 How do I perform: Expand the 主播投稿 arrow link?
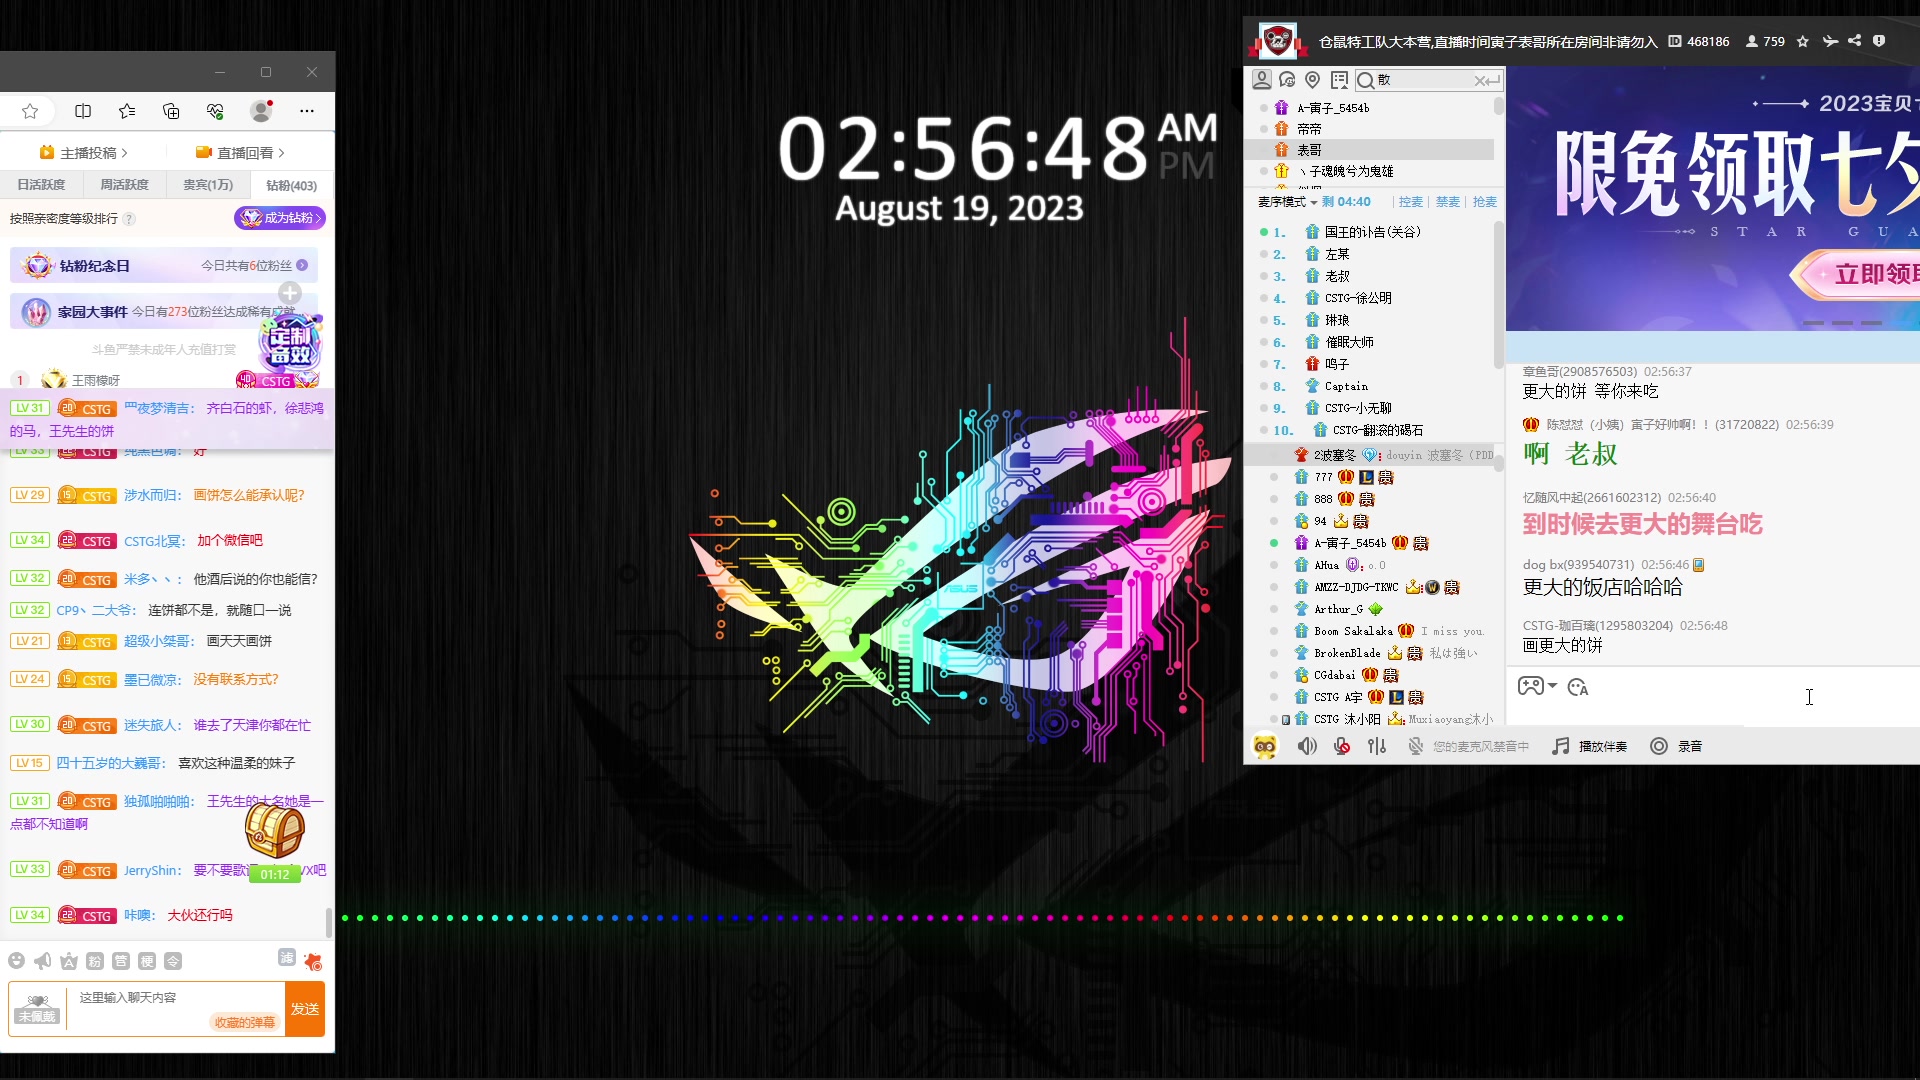[x=84, y=153]
